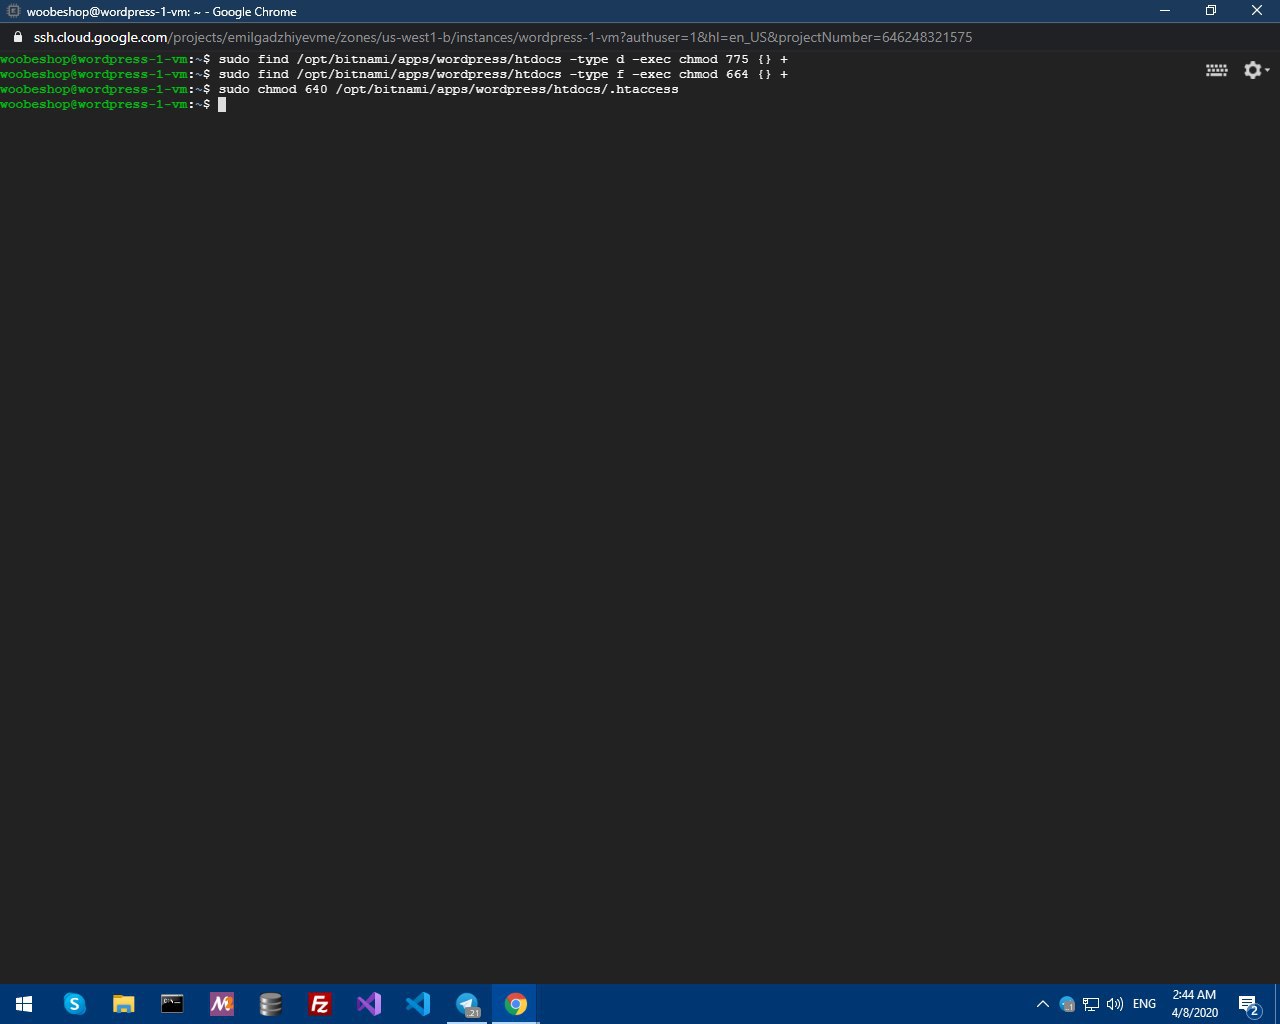Open the purple M application in the taskbar
Screen dimensions: 1280x1024
tap(221, 1004)
